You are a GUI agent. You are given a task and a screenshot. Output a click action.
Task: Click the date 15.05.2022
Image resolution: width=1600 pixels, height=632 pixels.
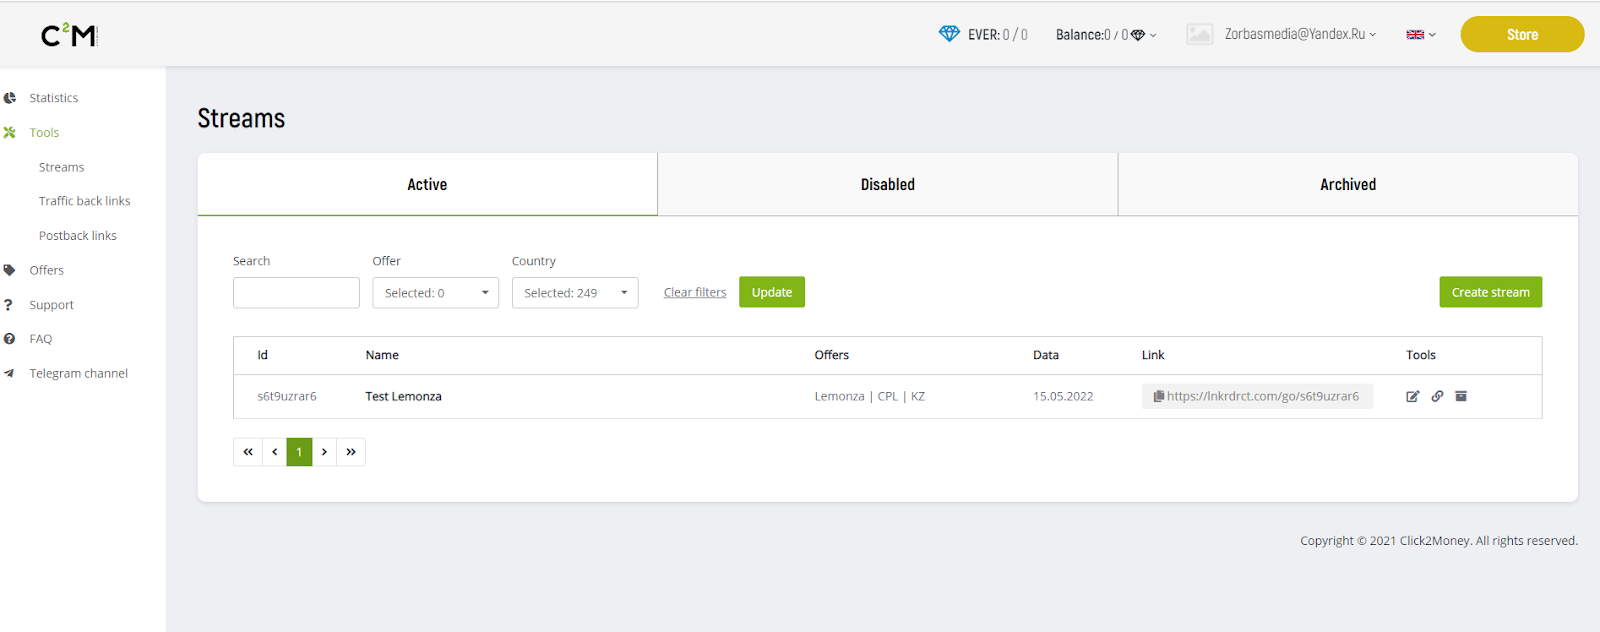[1063, 397]
